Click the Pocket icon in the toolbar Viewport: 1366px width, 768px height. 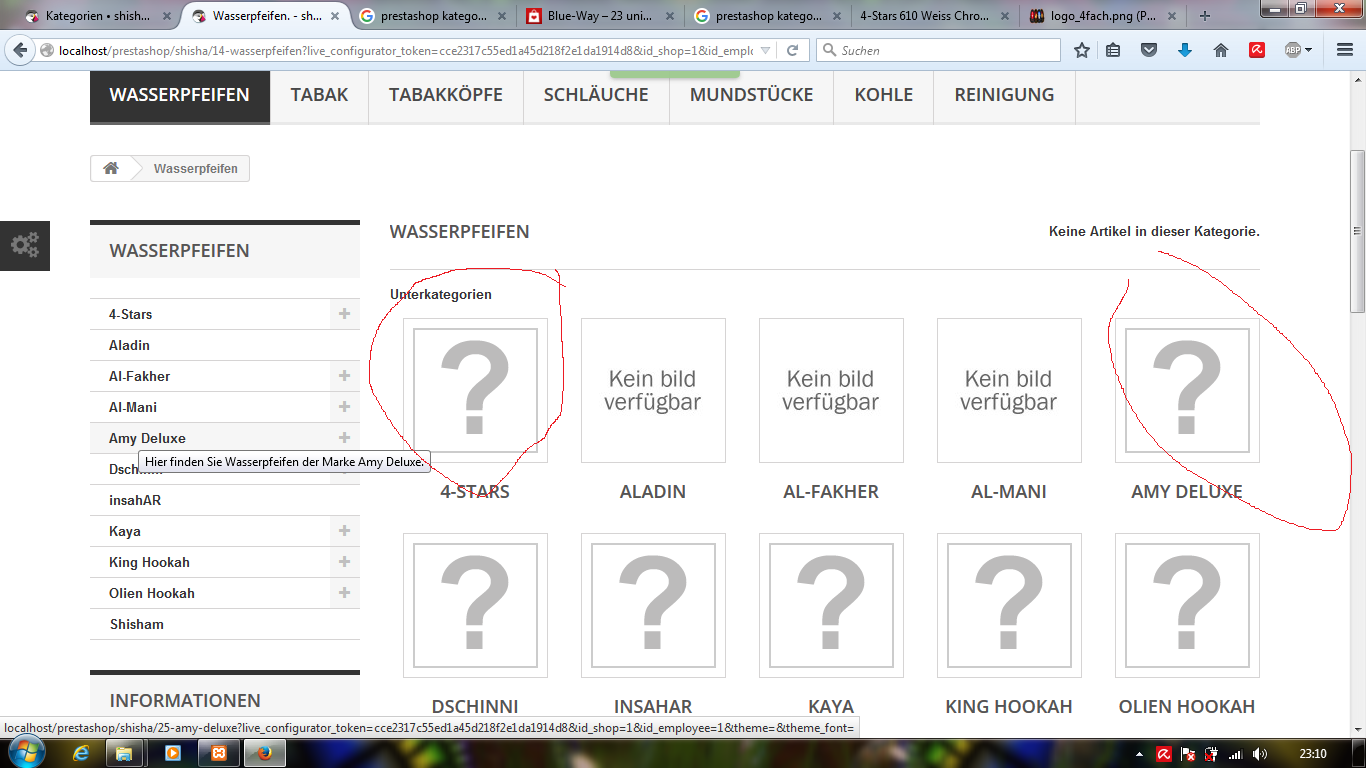pyautogui.click(x=1149, y=50)
